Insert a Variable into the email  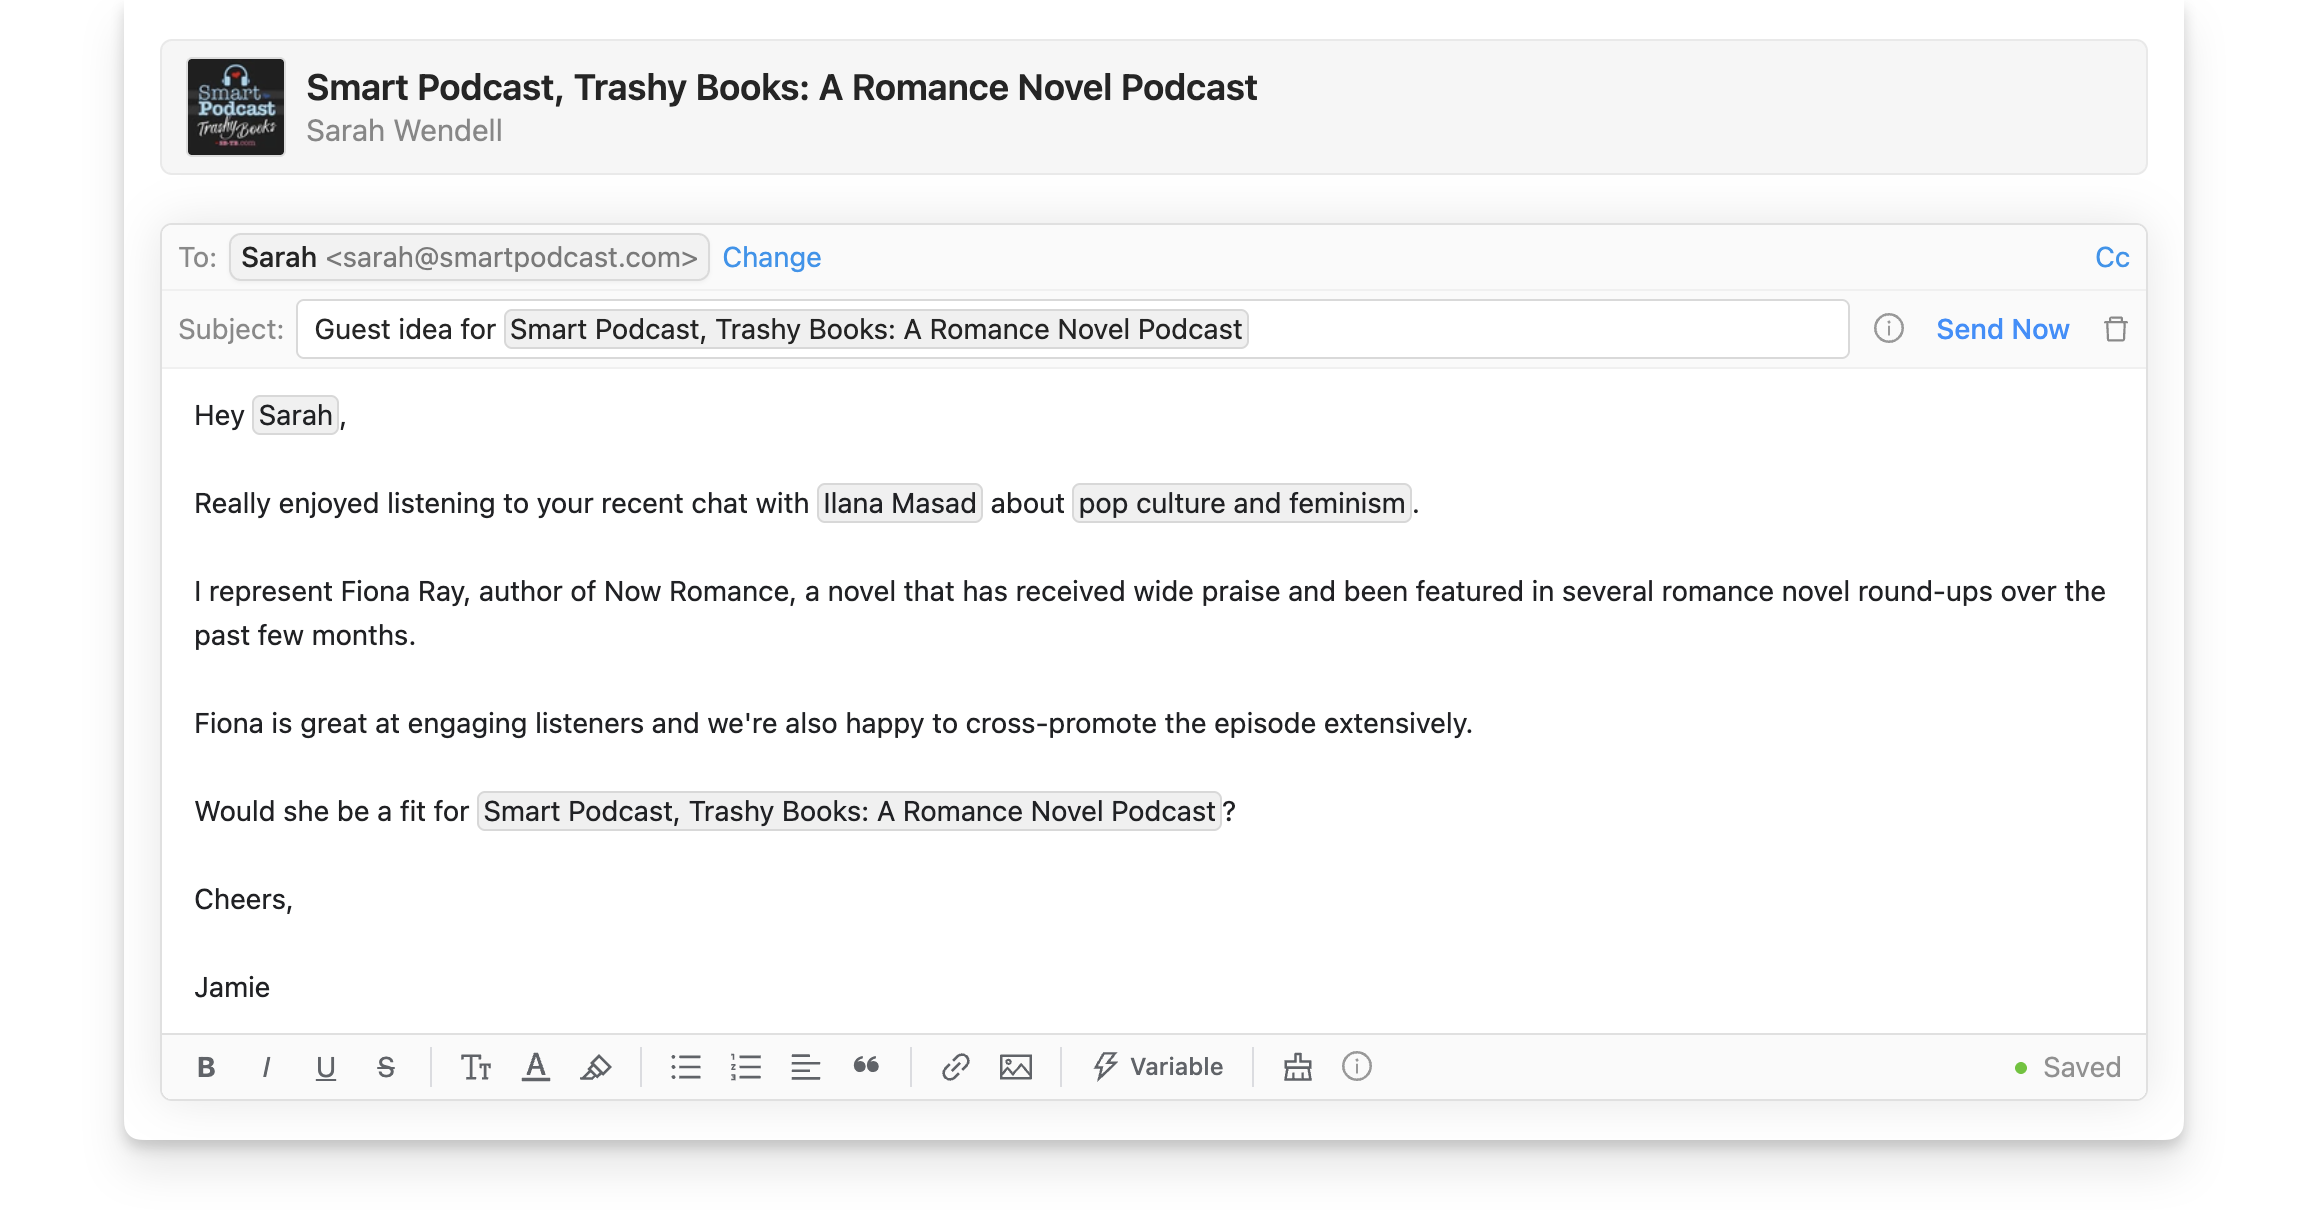(x=1158, y=1066)
